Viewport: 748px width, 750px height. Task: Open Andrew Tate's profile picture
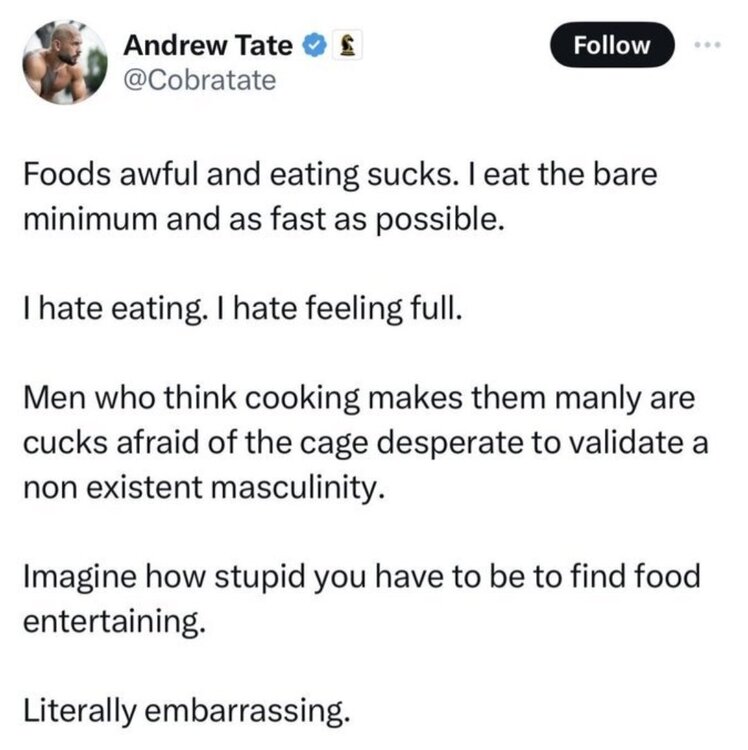(66, 62)
